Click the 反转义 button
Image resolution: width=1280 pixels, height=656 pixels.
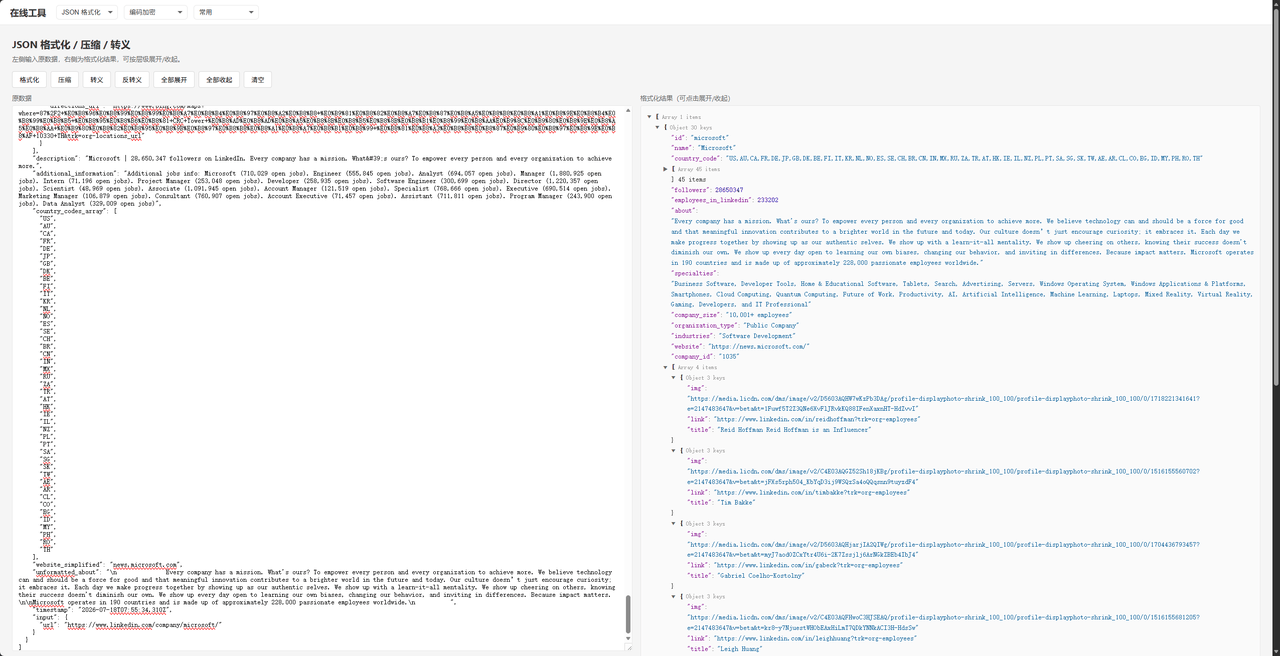[x=131, y=80]
